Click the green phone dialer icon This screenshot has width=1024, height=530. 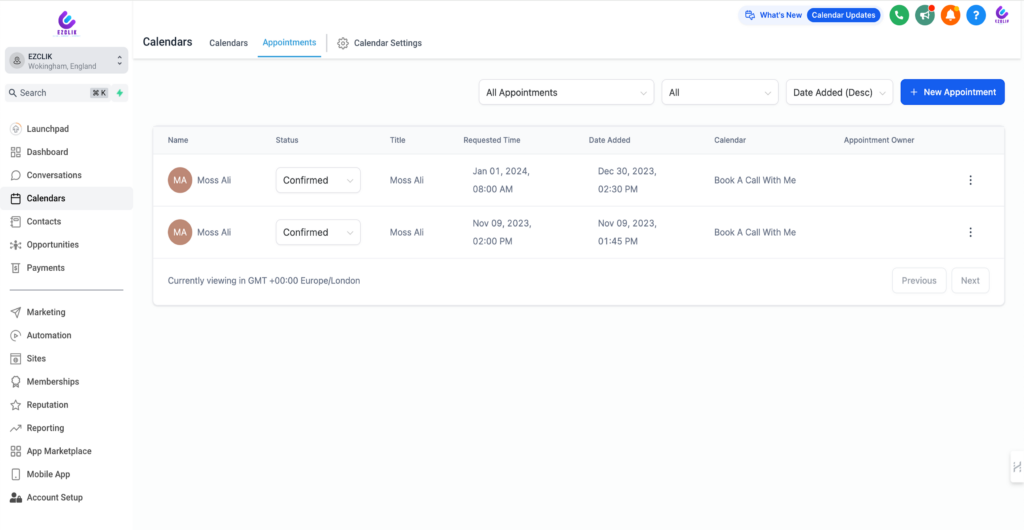[899, 15]
